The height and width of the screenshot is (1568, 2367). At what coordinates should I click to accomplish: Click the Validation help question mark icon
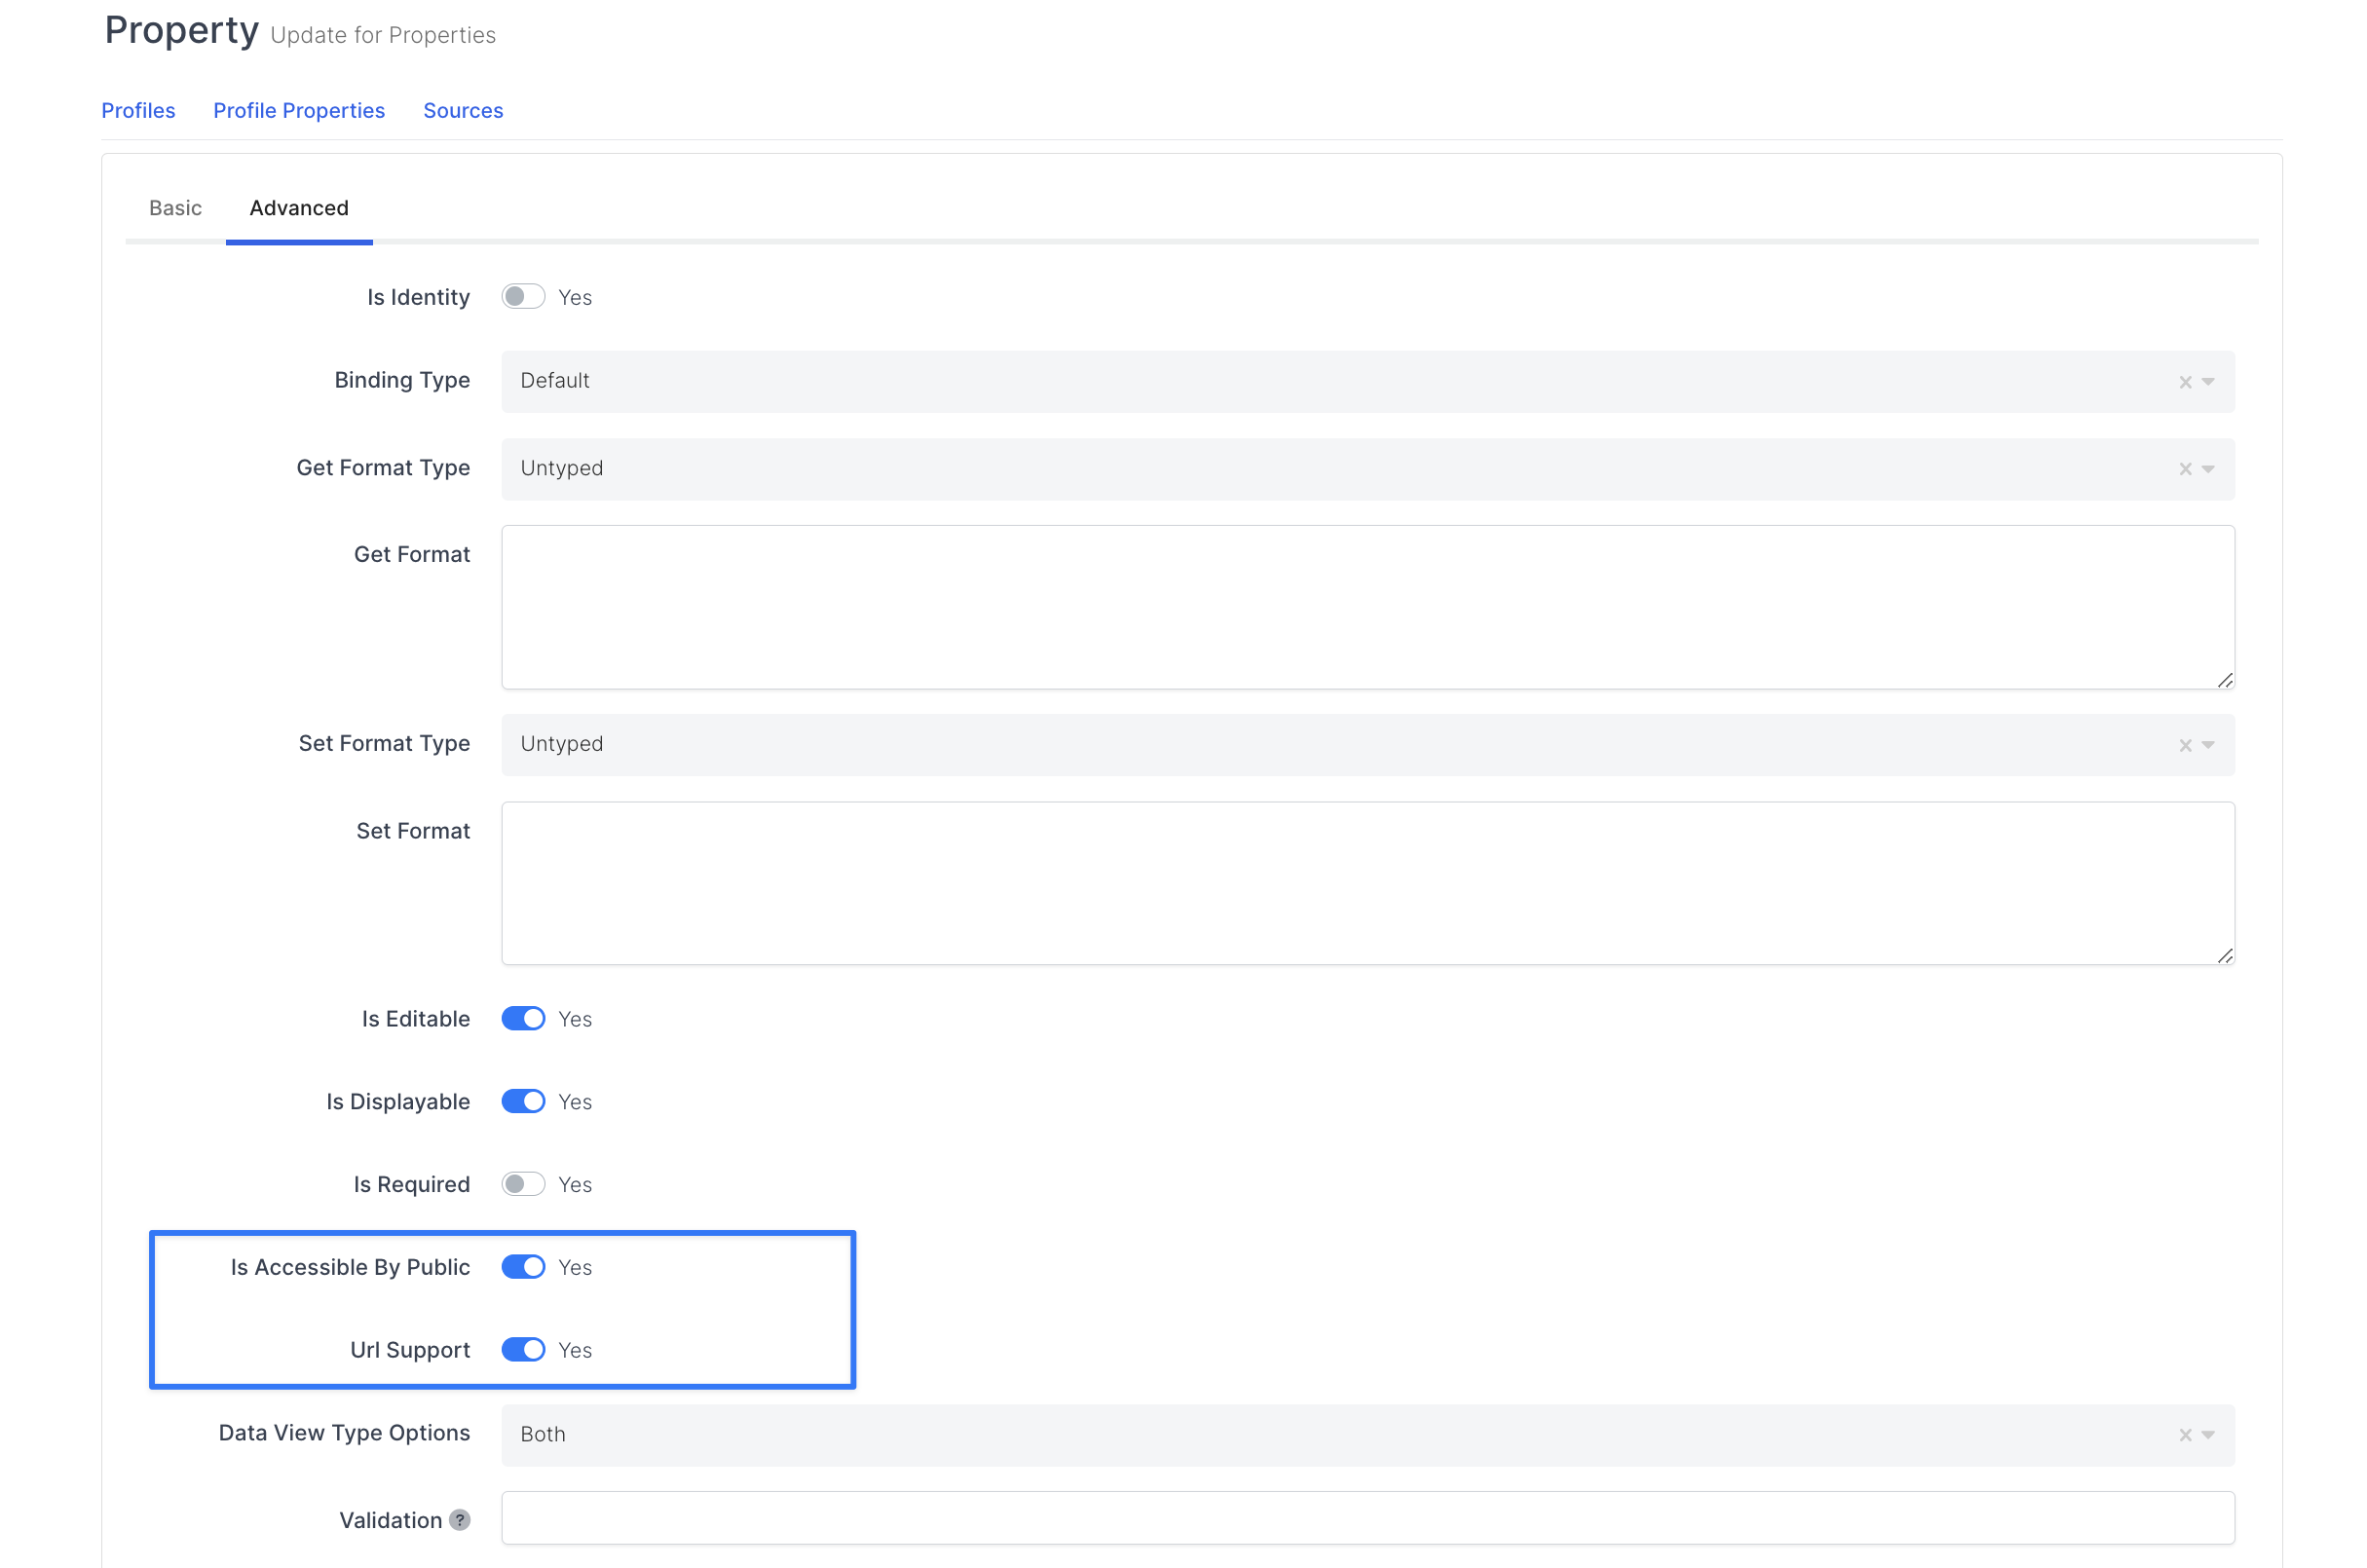[460, 1519]
